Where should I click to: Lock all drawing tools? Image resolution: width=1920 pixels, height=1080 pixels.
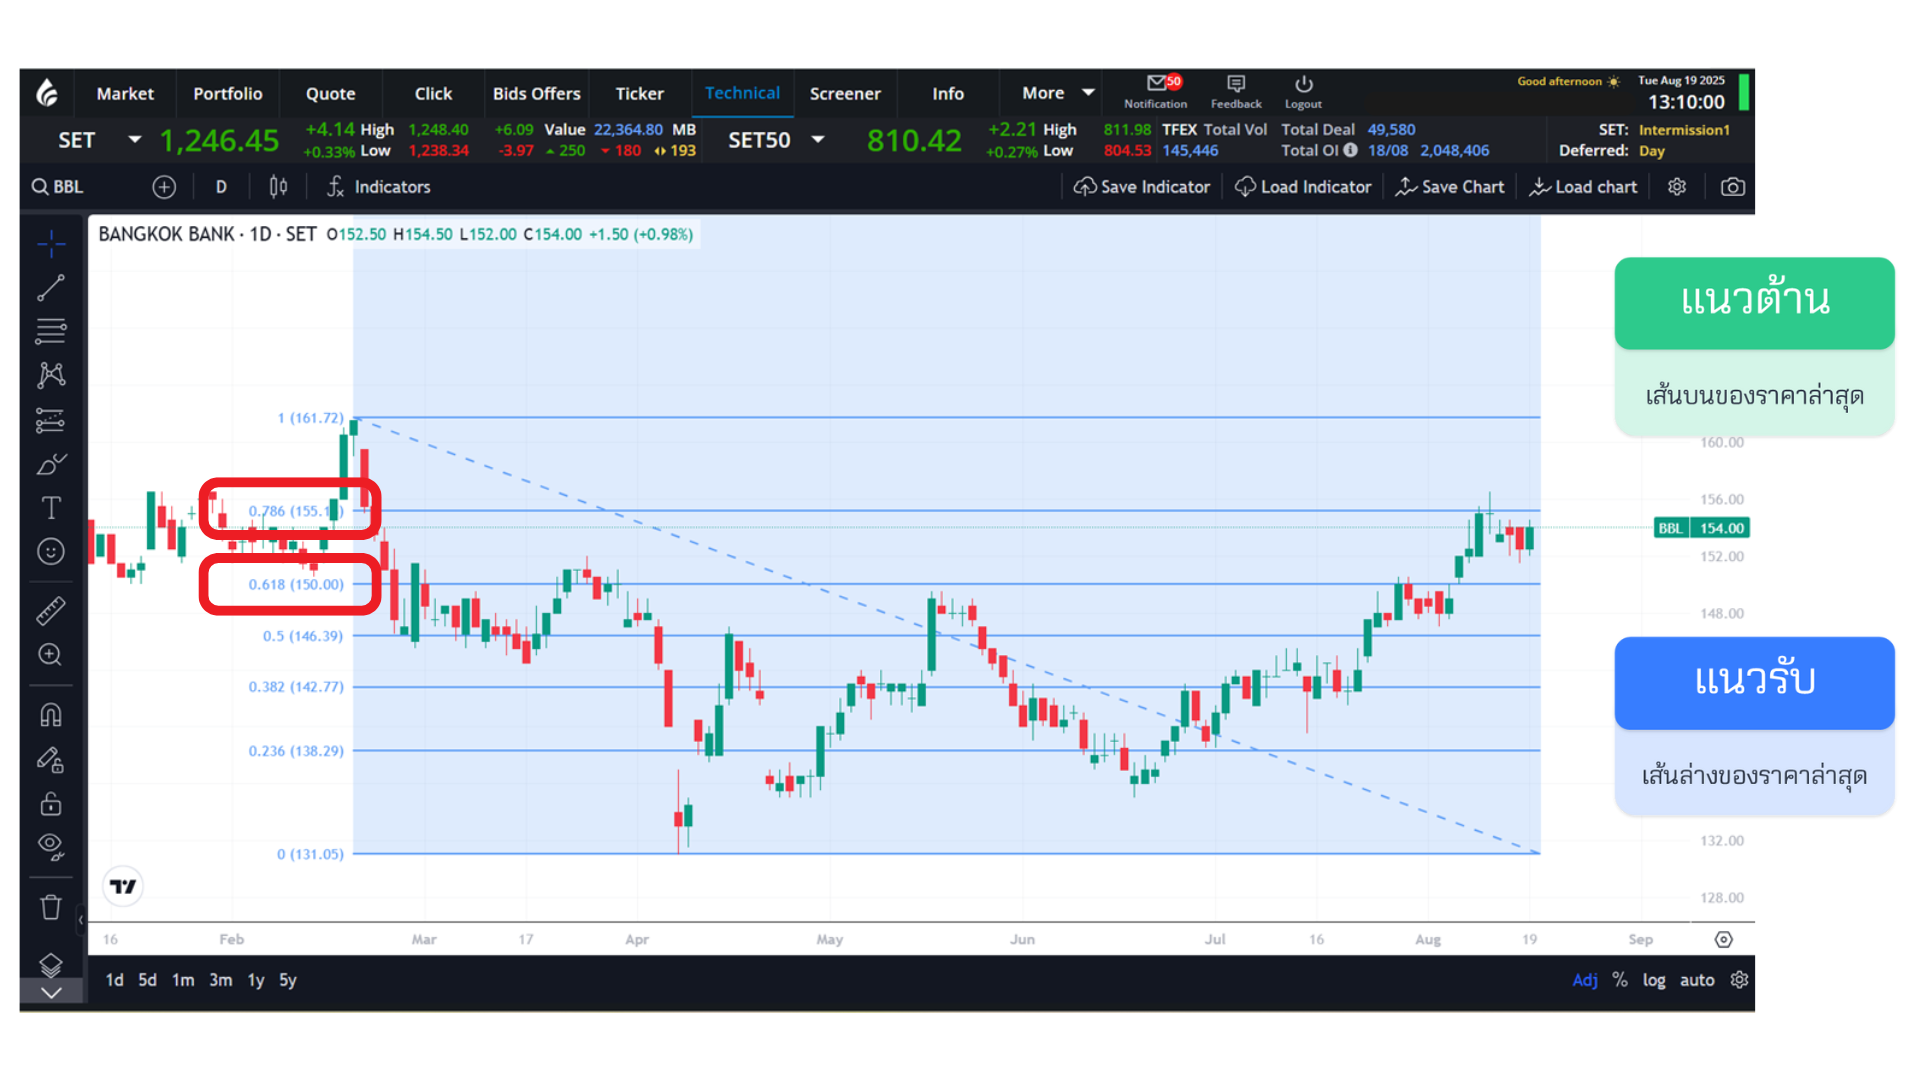pos(51,804)
